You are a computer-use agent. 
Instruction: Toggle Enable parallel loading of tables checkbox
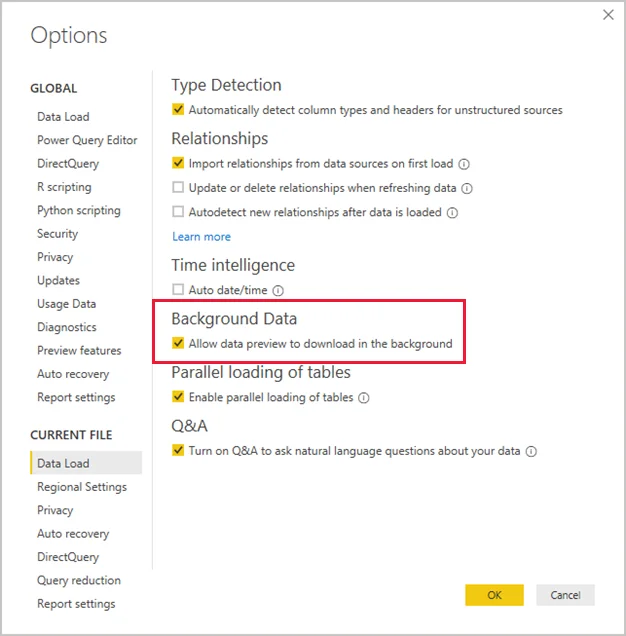[x=178, y=397]
